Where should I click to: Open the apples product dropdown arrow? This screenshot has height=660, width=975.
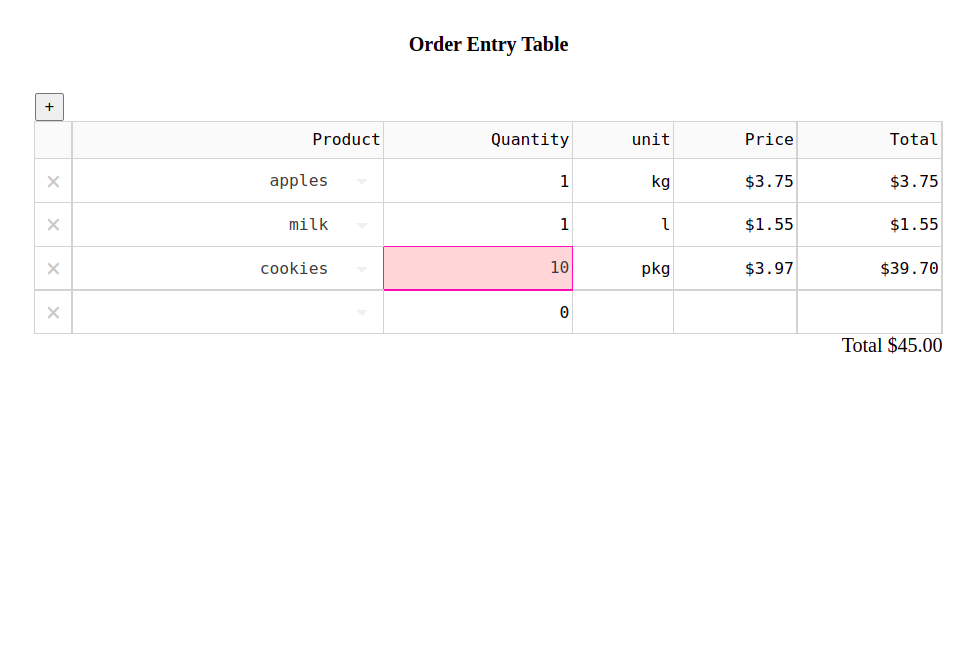click(x=362, y=182)
